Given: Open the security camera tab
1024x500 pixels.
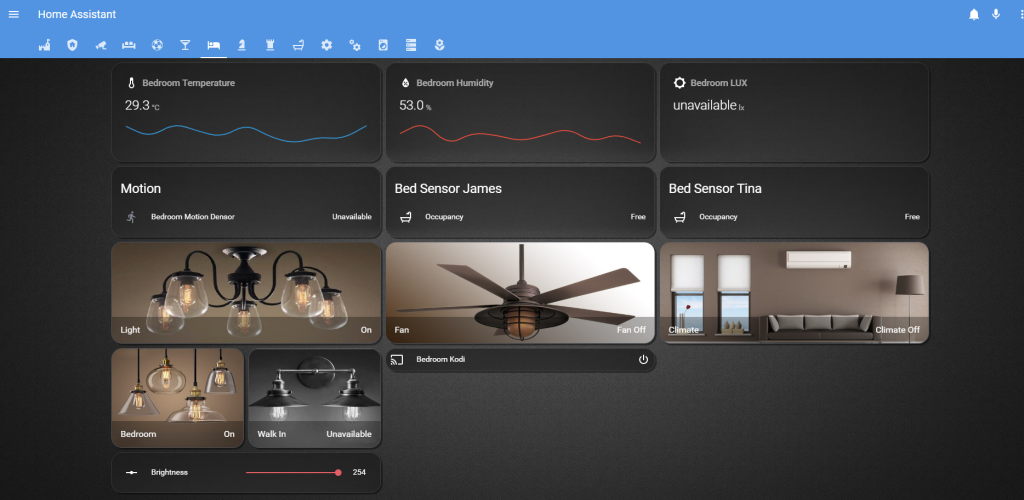Looking at the screenshot, I should click(101, 45).
